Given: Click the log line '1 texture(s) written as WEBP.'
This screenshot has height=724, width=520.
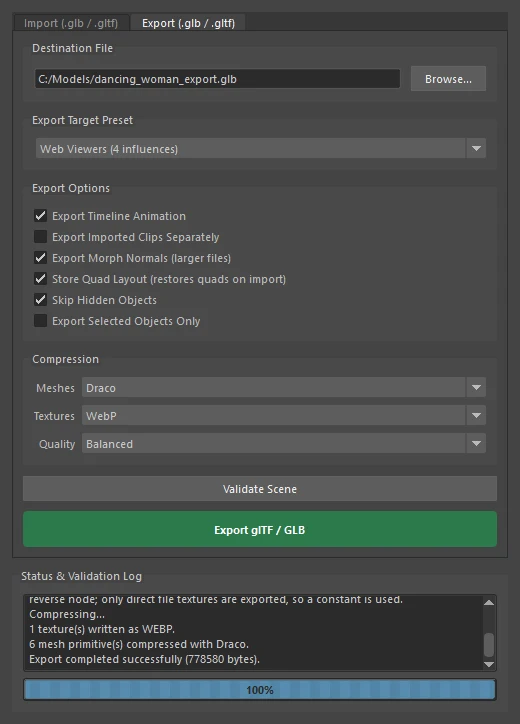Looking at the screenshot, I should (102, 629).
